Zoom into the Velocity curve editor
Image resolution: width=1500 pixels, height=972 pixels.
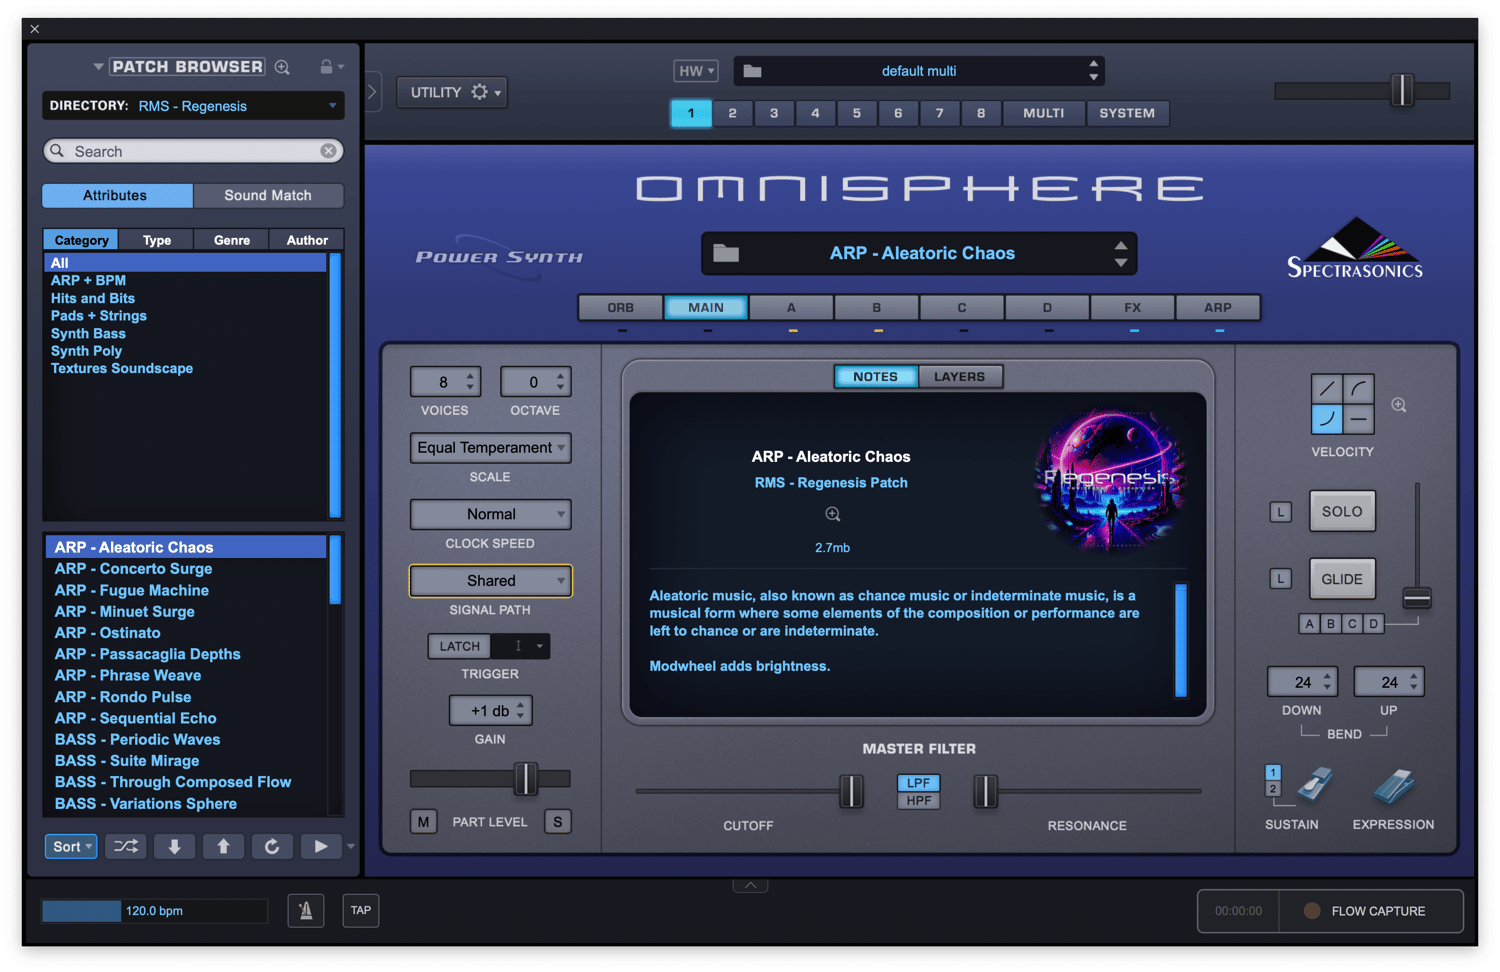tap(1399, 405)
